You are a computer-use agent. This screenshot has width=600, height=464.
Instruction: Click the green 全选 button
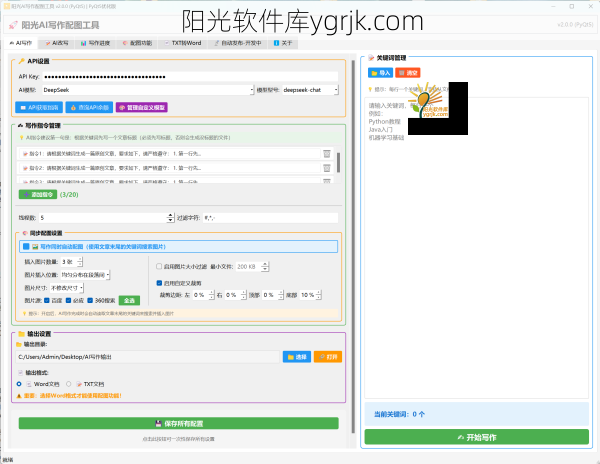(129, 300)
